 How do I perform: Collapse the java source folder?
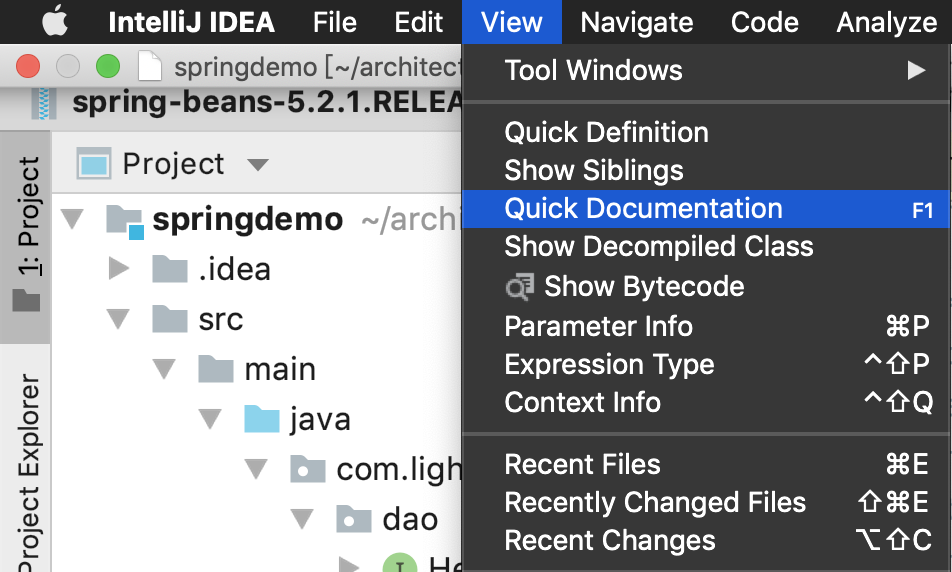tap(211, 419)
